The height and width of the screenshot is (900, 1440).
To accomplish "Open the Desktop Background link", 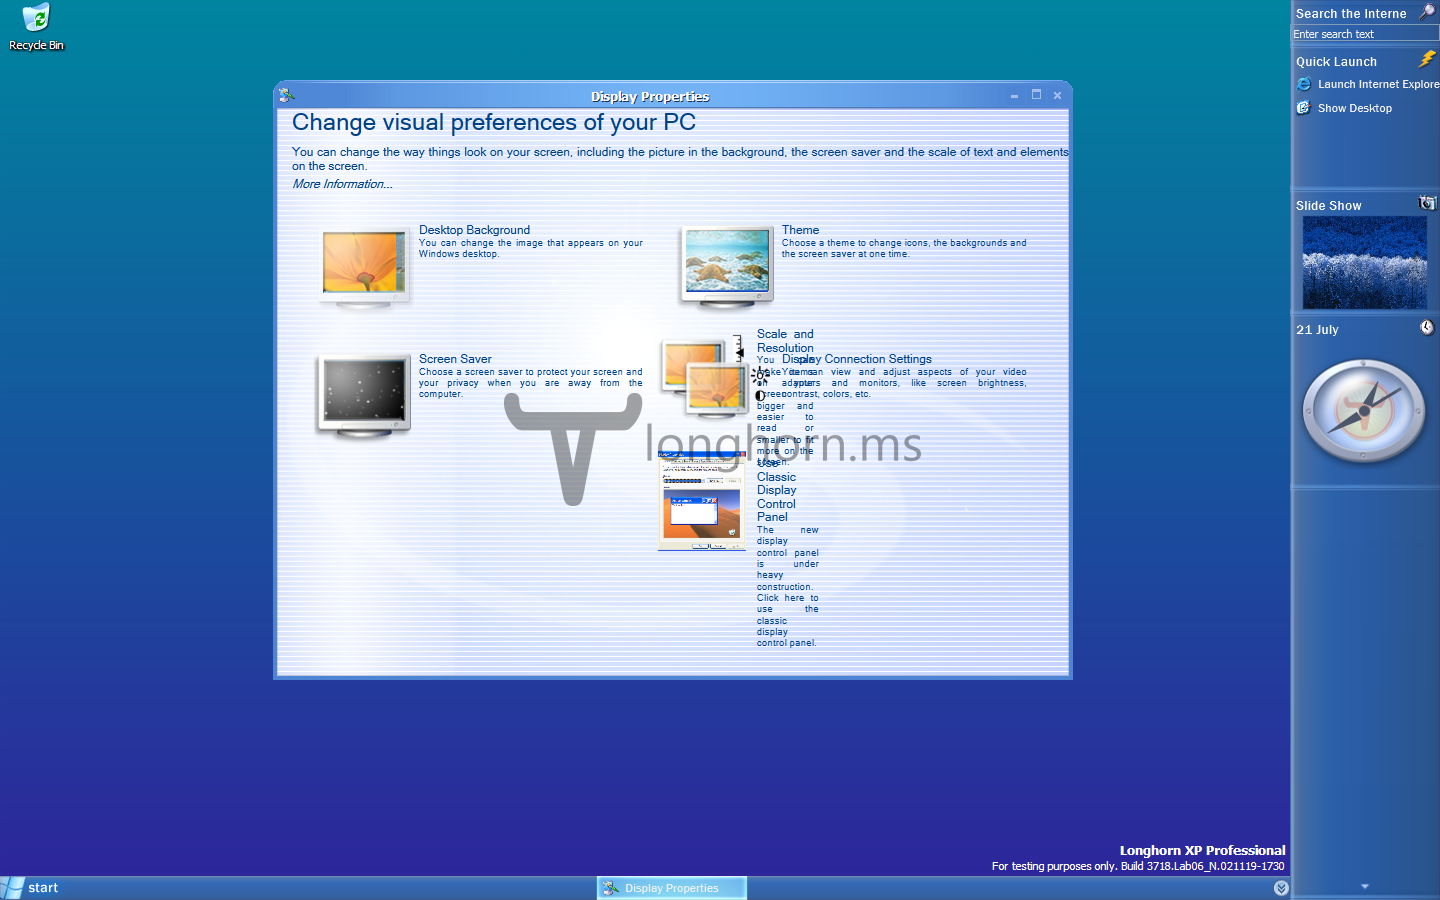I will point(474,230).
